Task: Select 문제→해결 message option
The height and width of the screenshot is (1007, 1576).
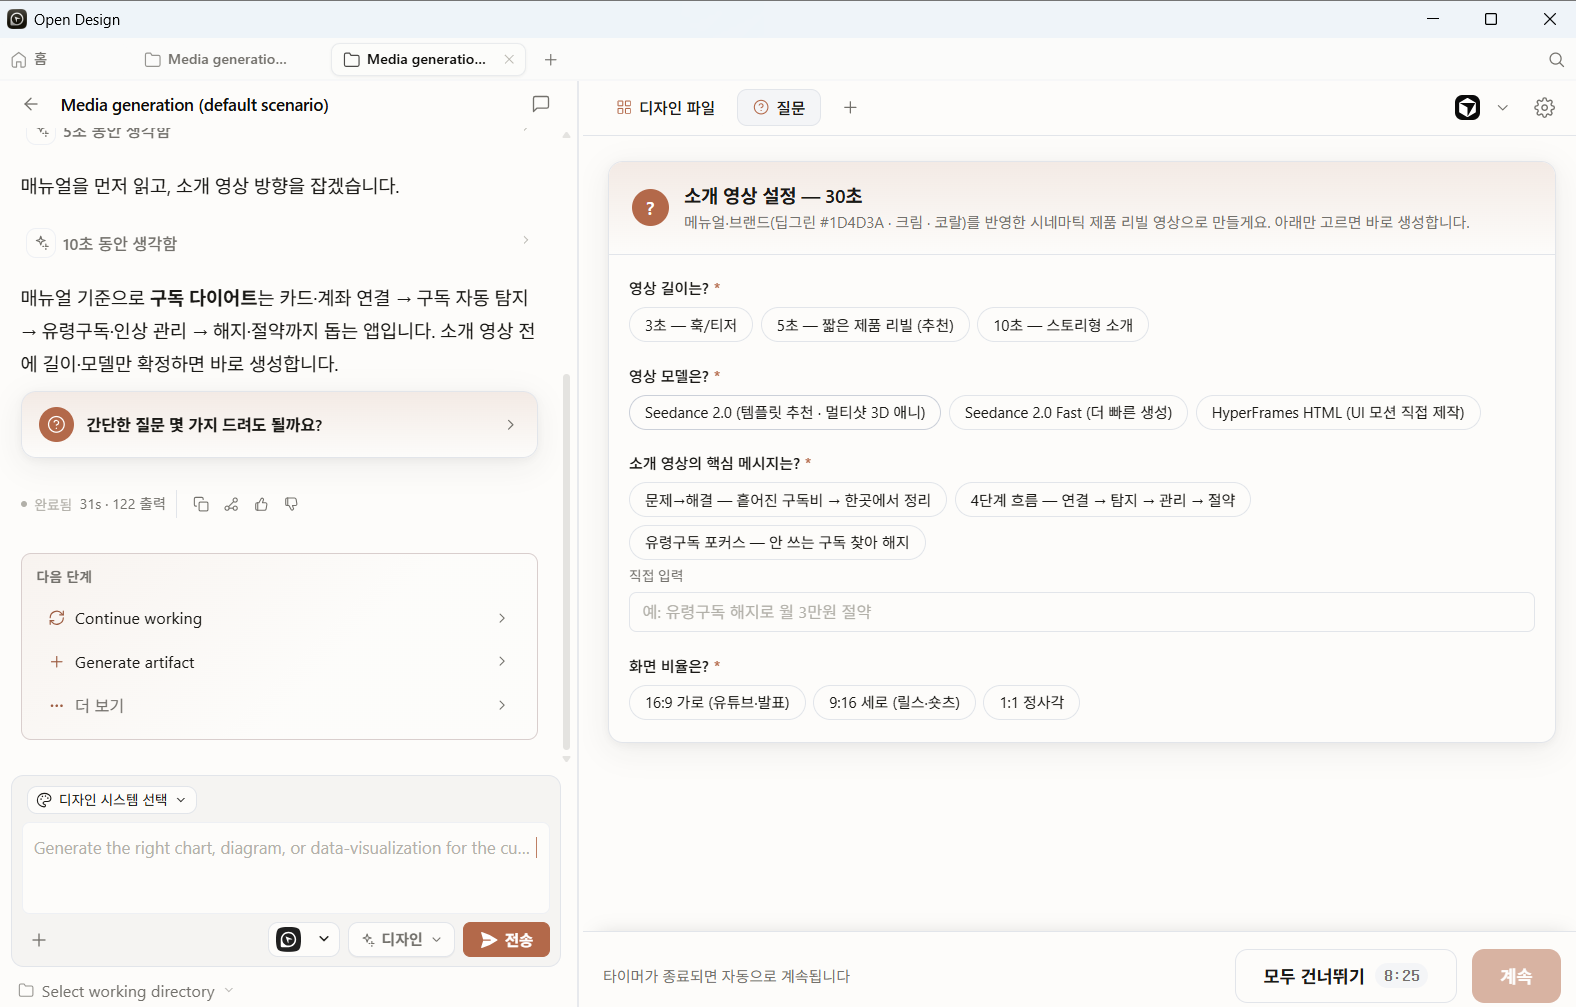Action: 788,500
